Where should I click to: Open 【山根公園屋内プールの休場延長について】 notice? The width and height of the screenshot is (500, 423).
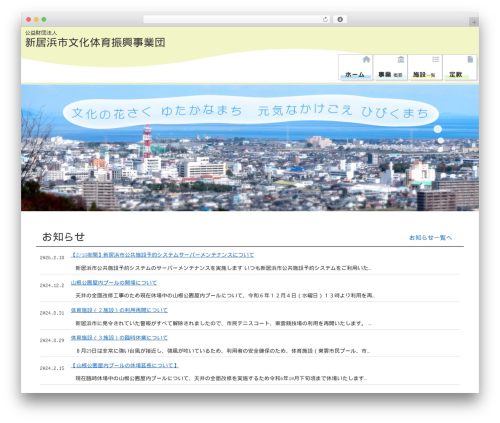point(125,366)
